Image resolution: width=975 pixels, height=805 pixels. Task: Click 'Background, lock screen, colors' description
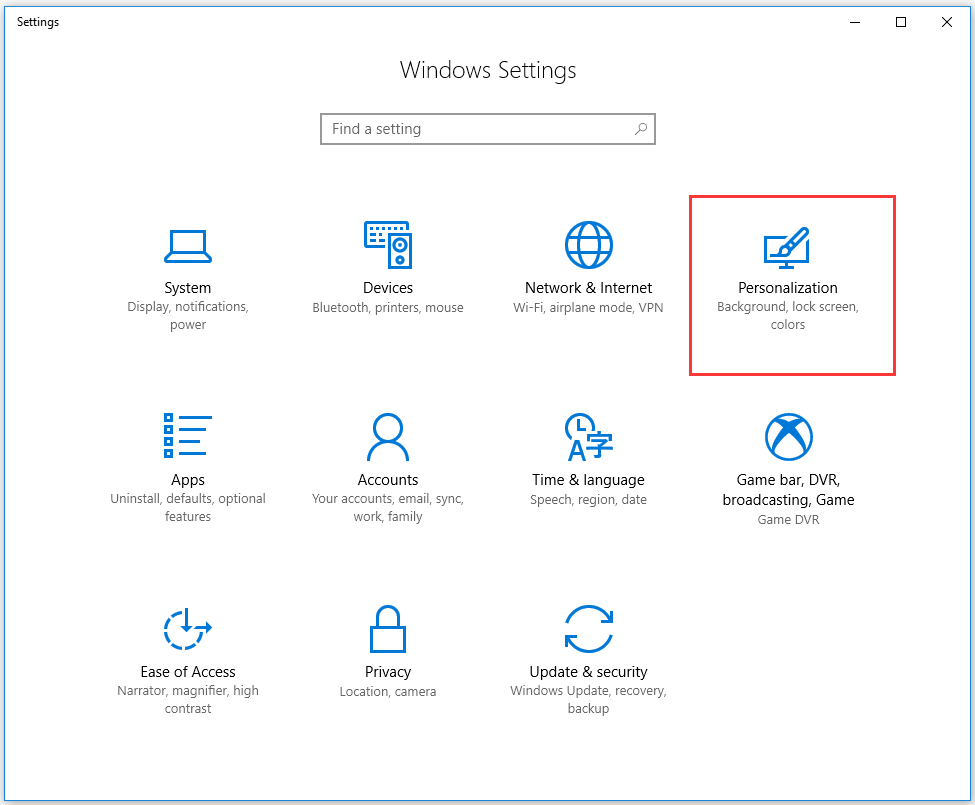pos(788,316)
